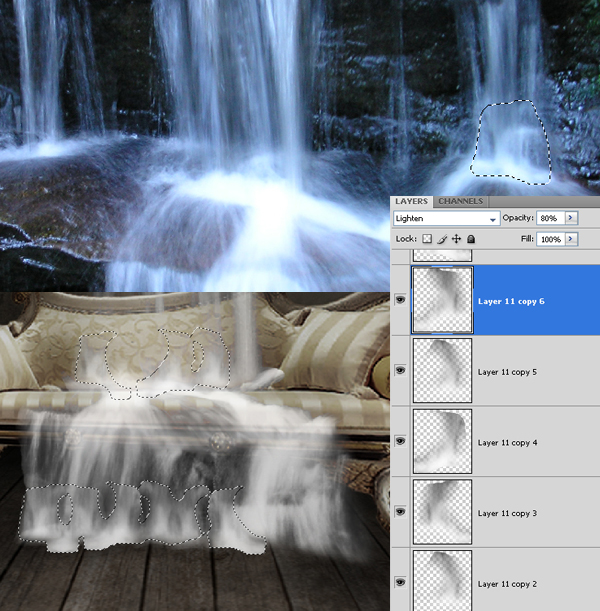This screenshot has width=600, height=611.
Task: Click the lock image pixels brush icon
Action: point(441,240)
